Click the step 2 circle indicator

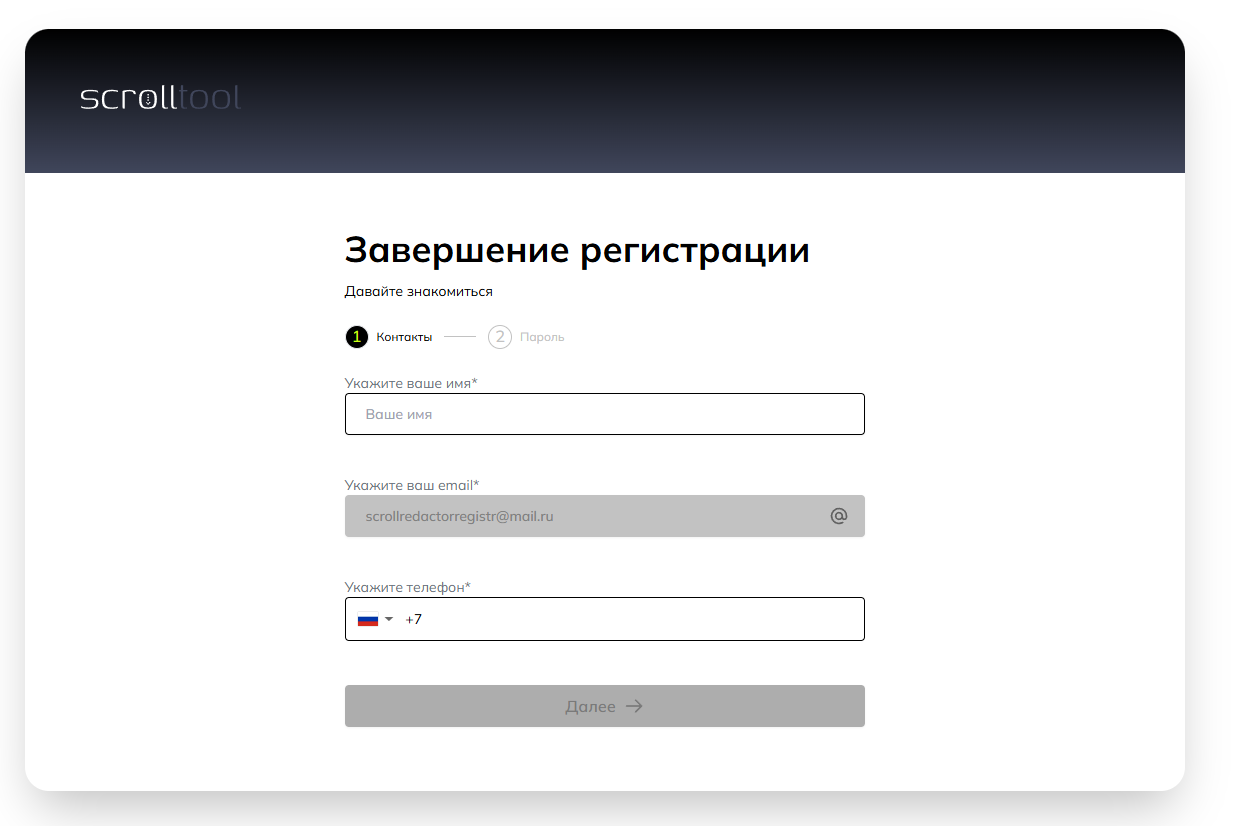click(499, 337)
